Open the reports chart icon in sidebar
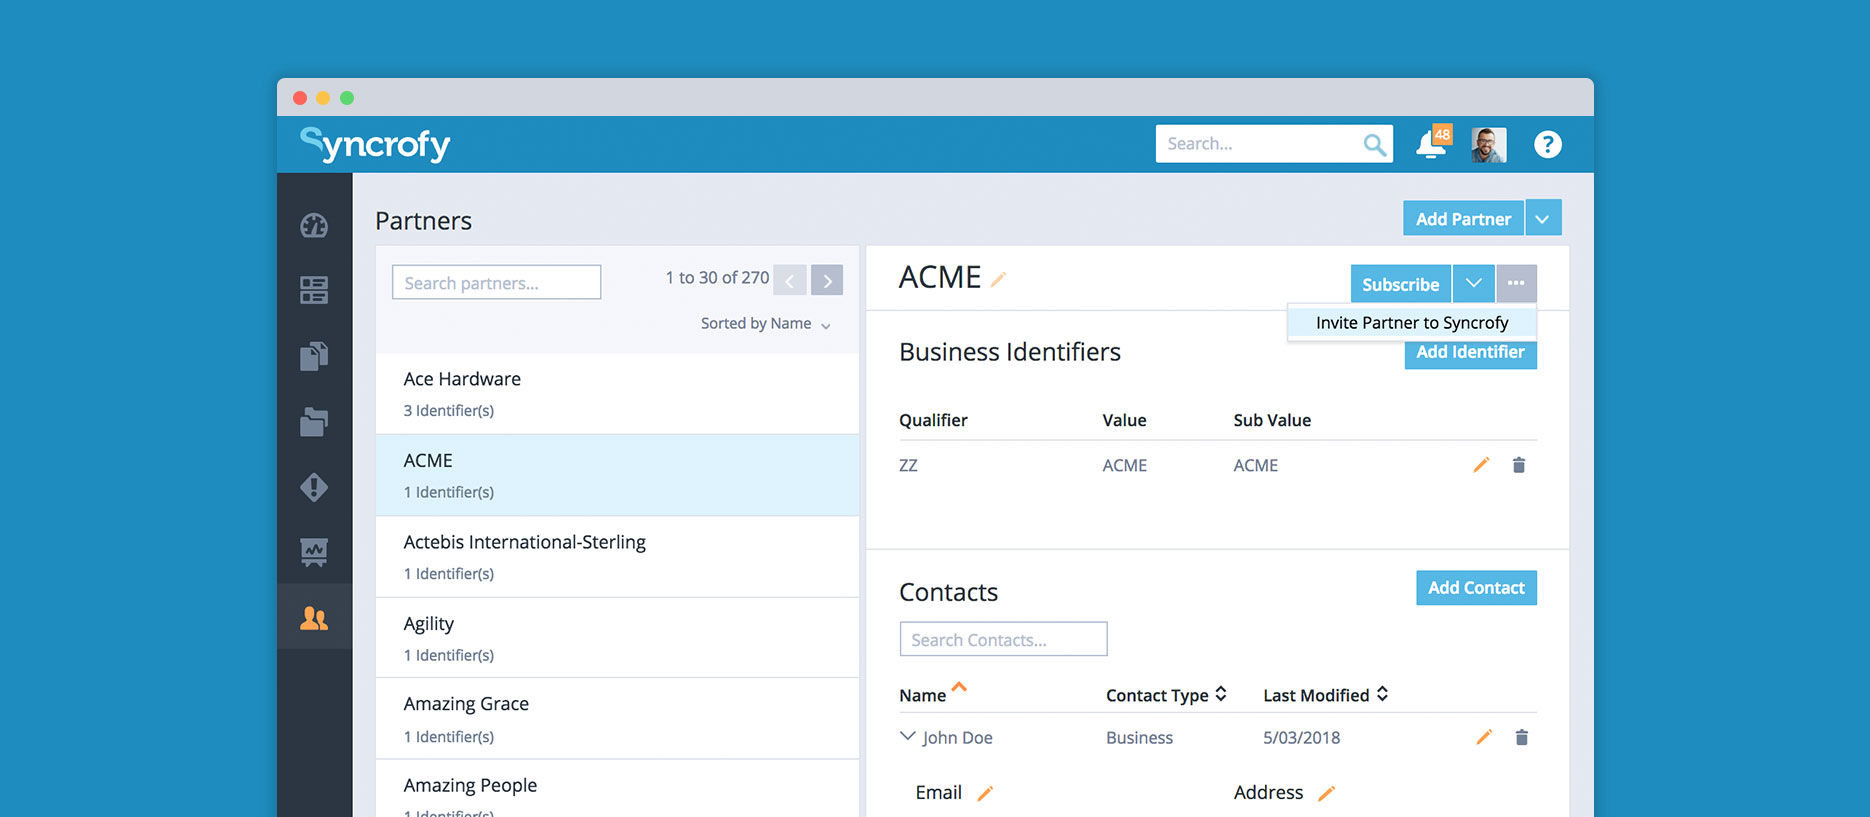This screenshot has height=817, width=1870. [x=314, y=552]
